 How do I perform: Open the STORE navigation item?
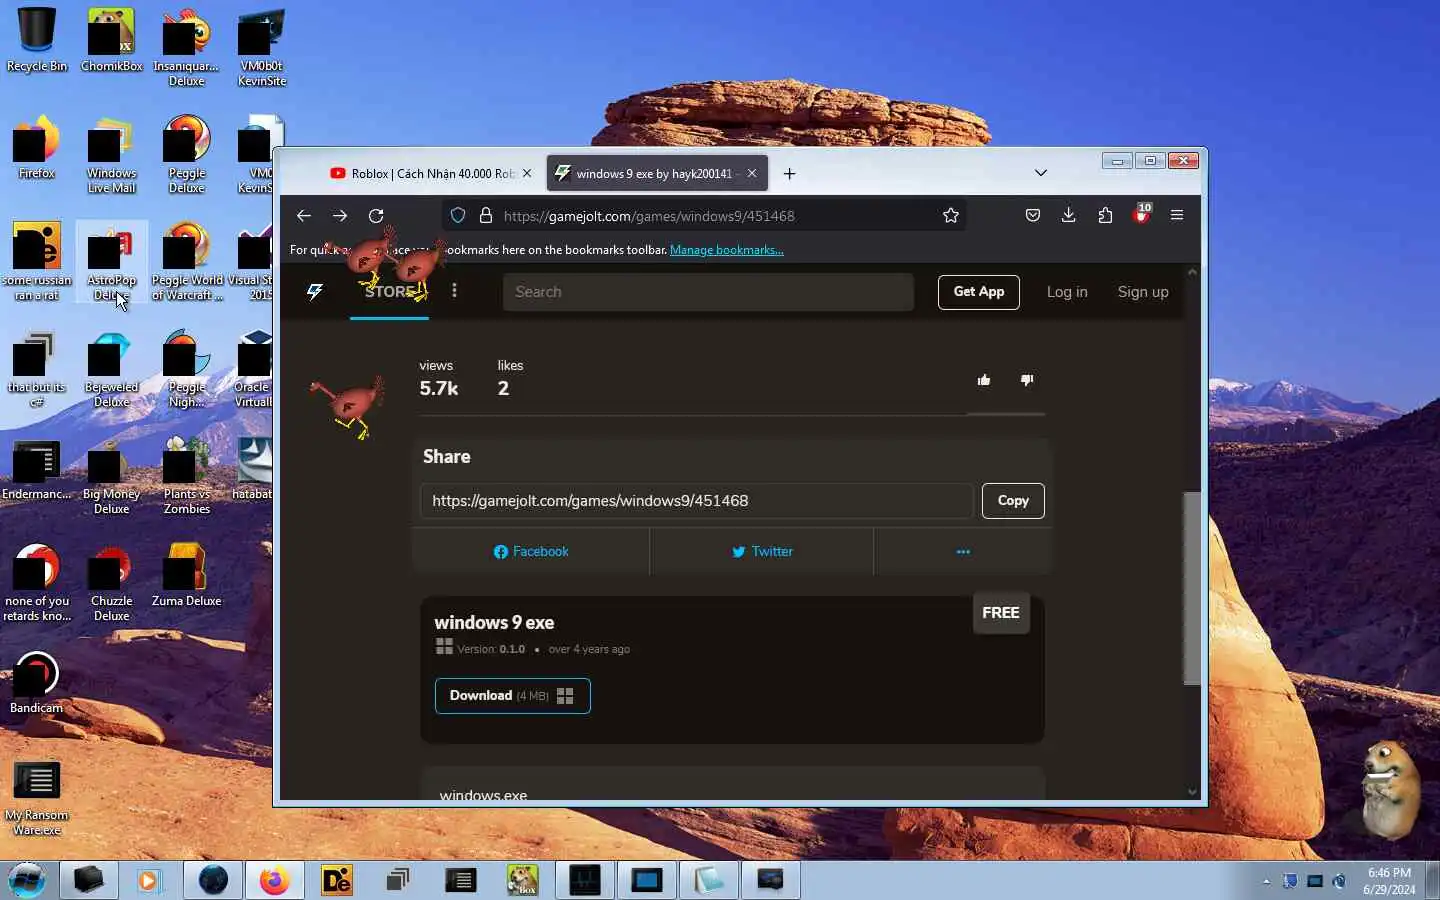(x=389, y=292)
